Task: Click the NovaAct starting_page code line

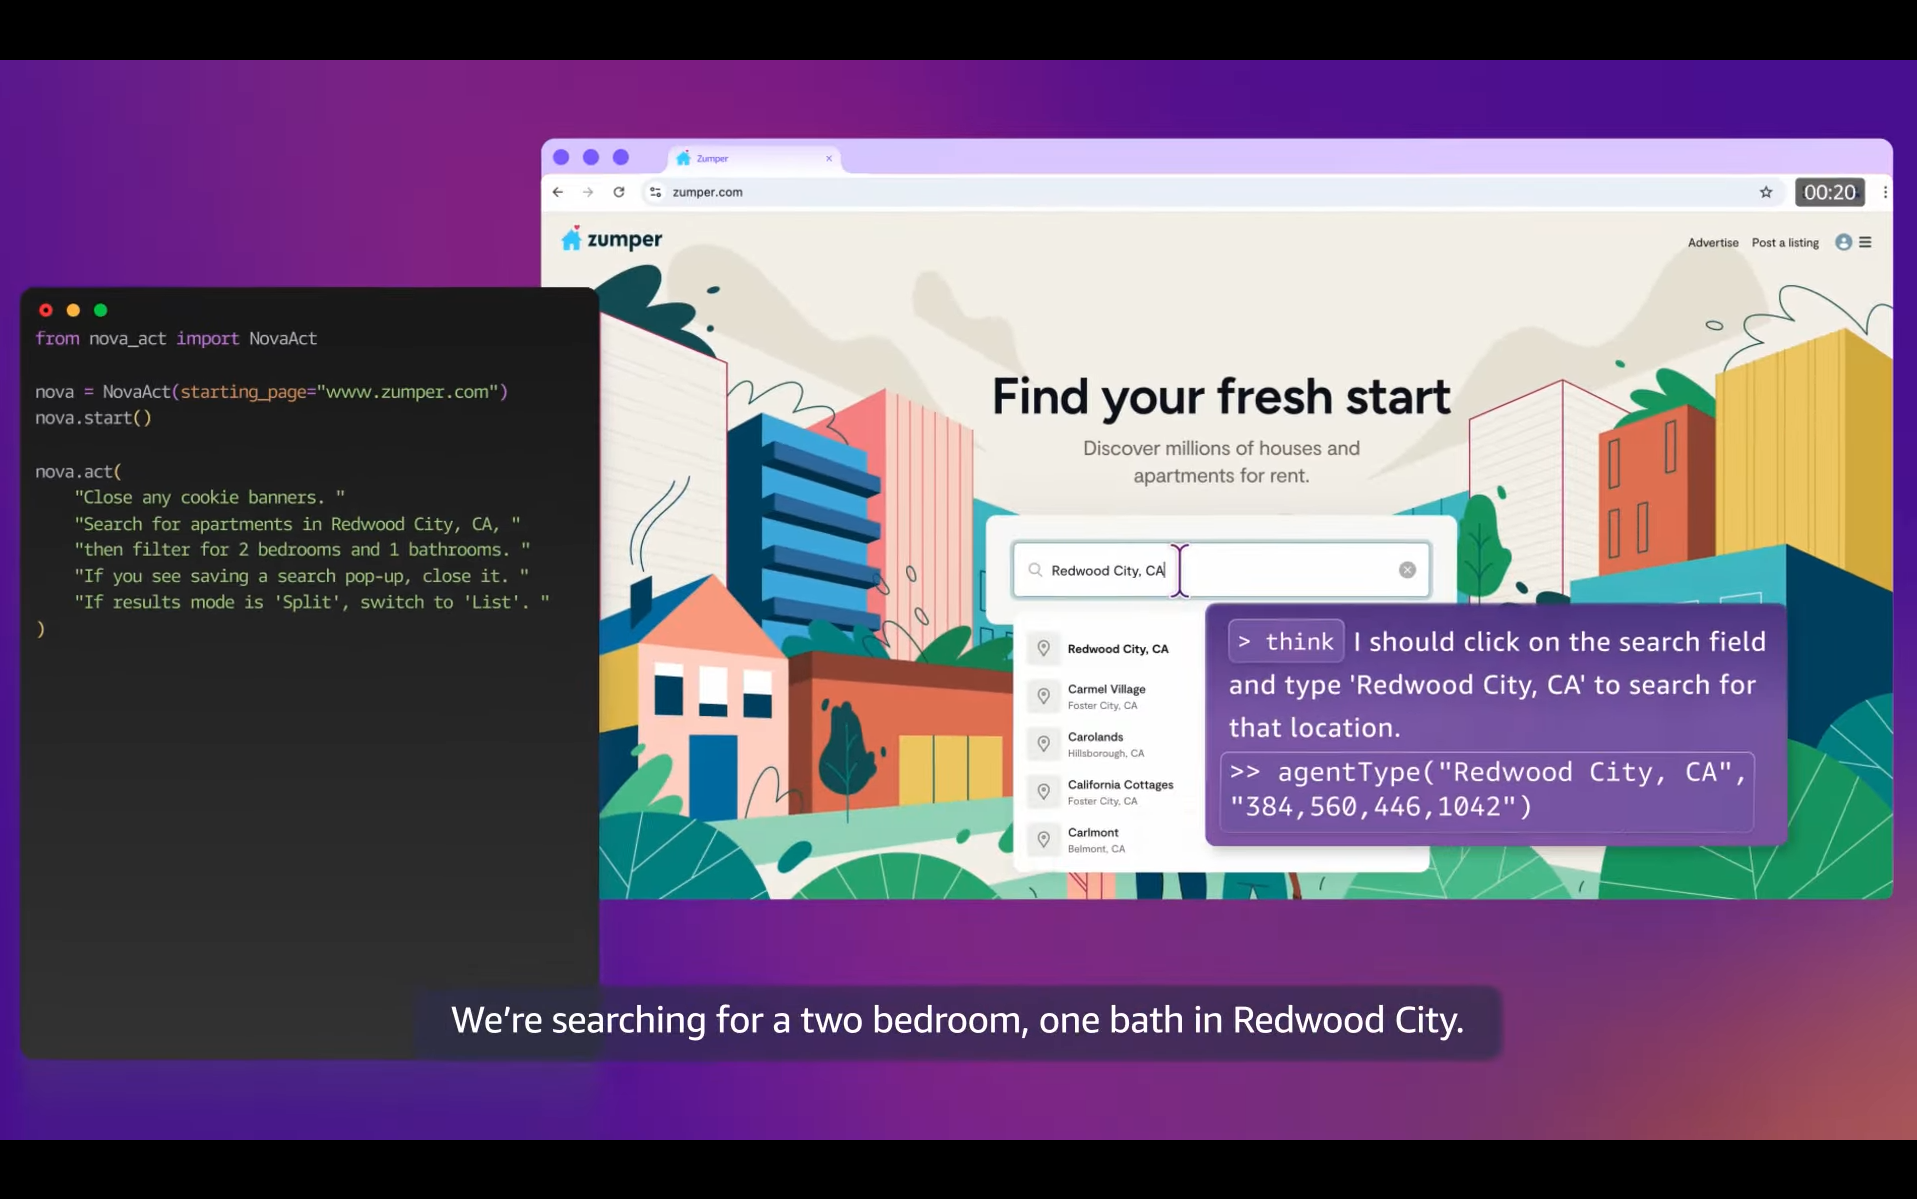Action: (272, 392)
